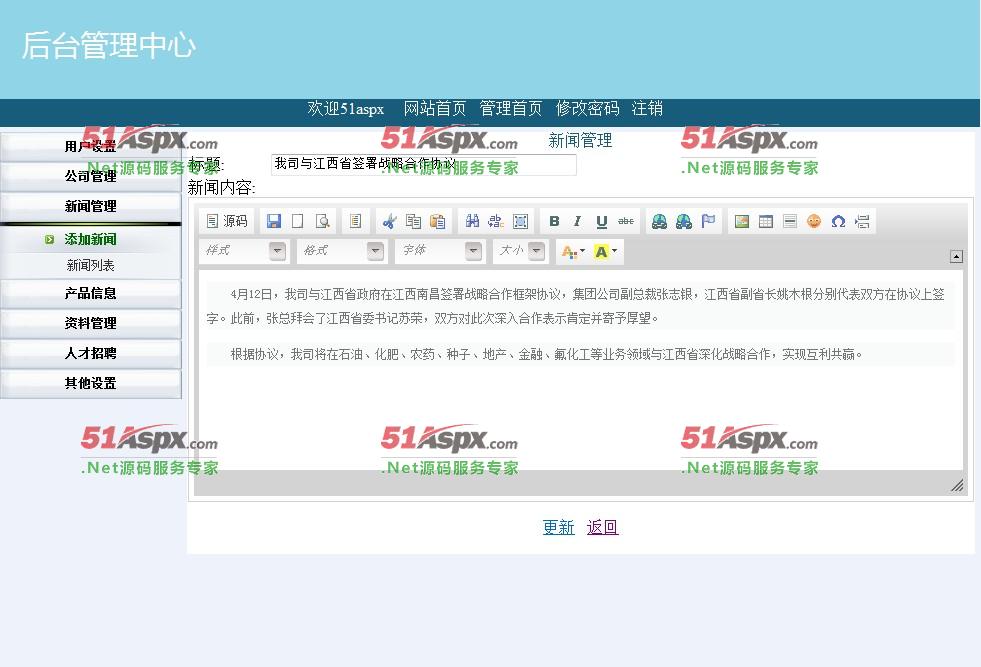Open the 大小 size dropdown
The width and height of the screenshot is (981, 667).
(x=521, y=251)
